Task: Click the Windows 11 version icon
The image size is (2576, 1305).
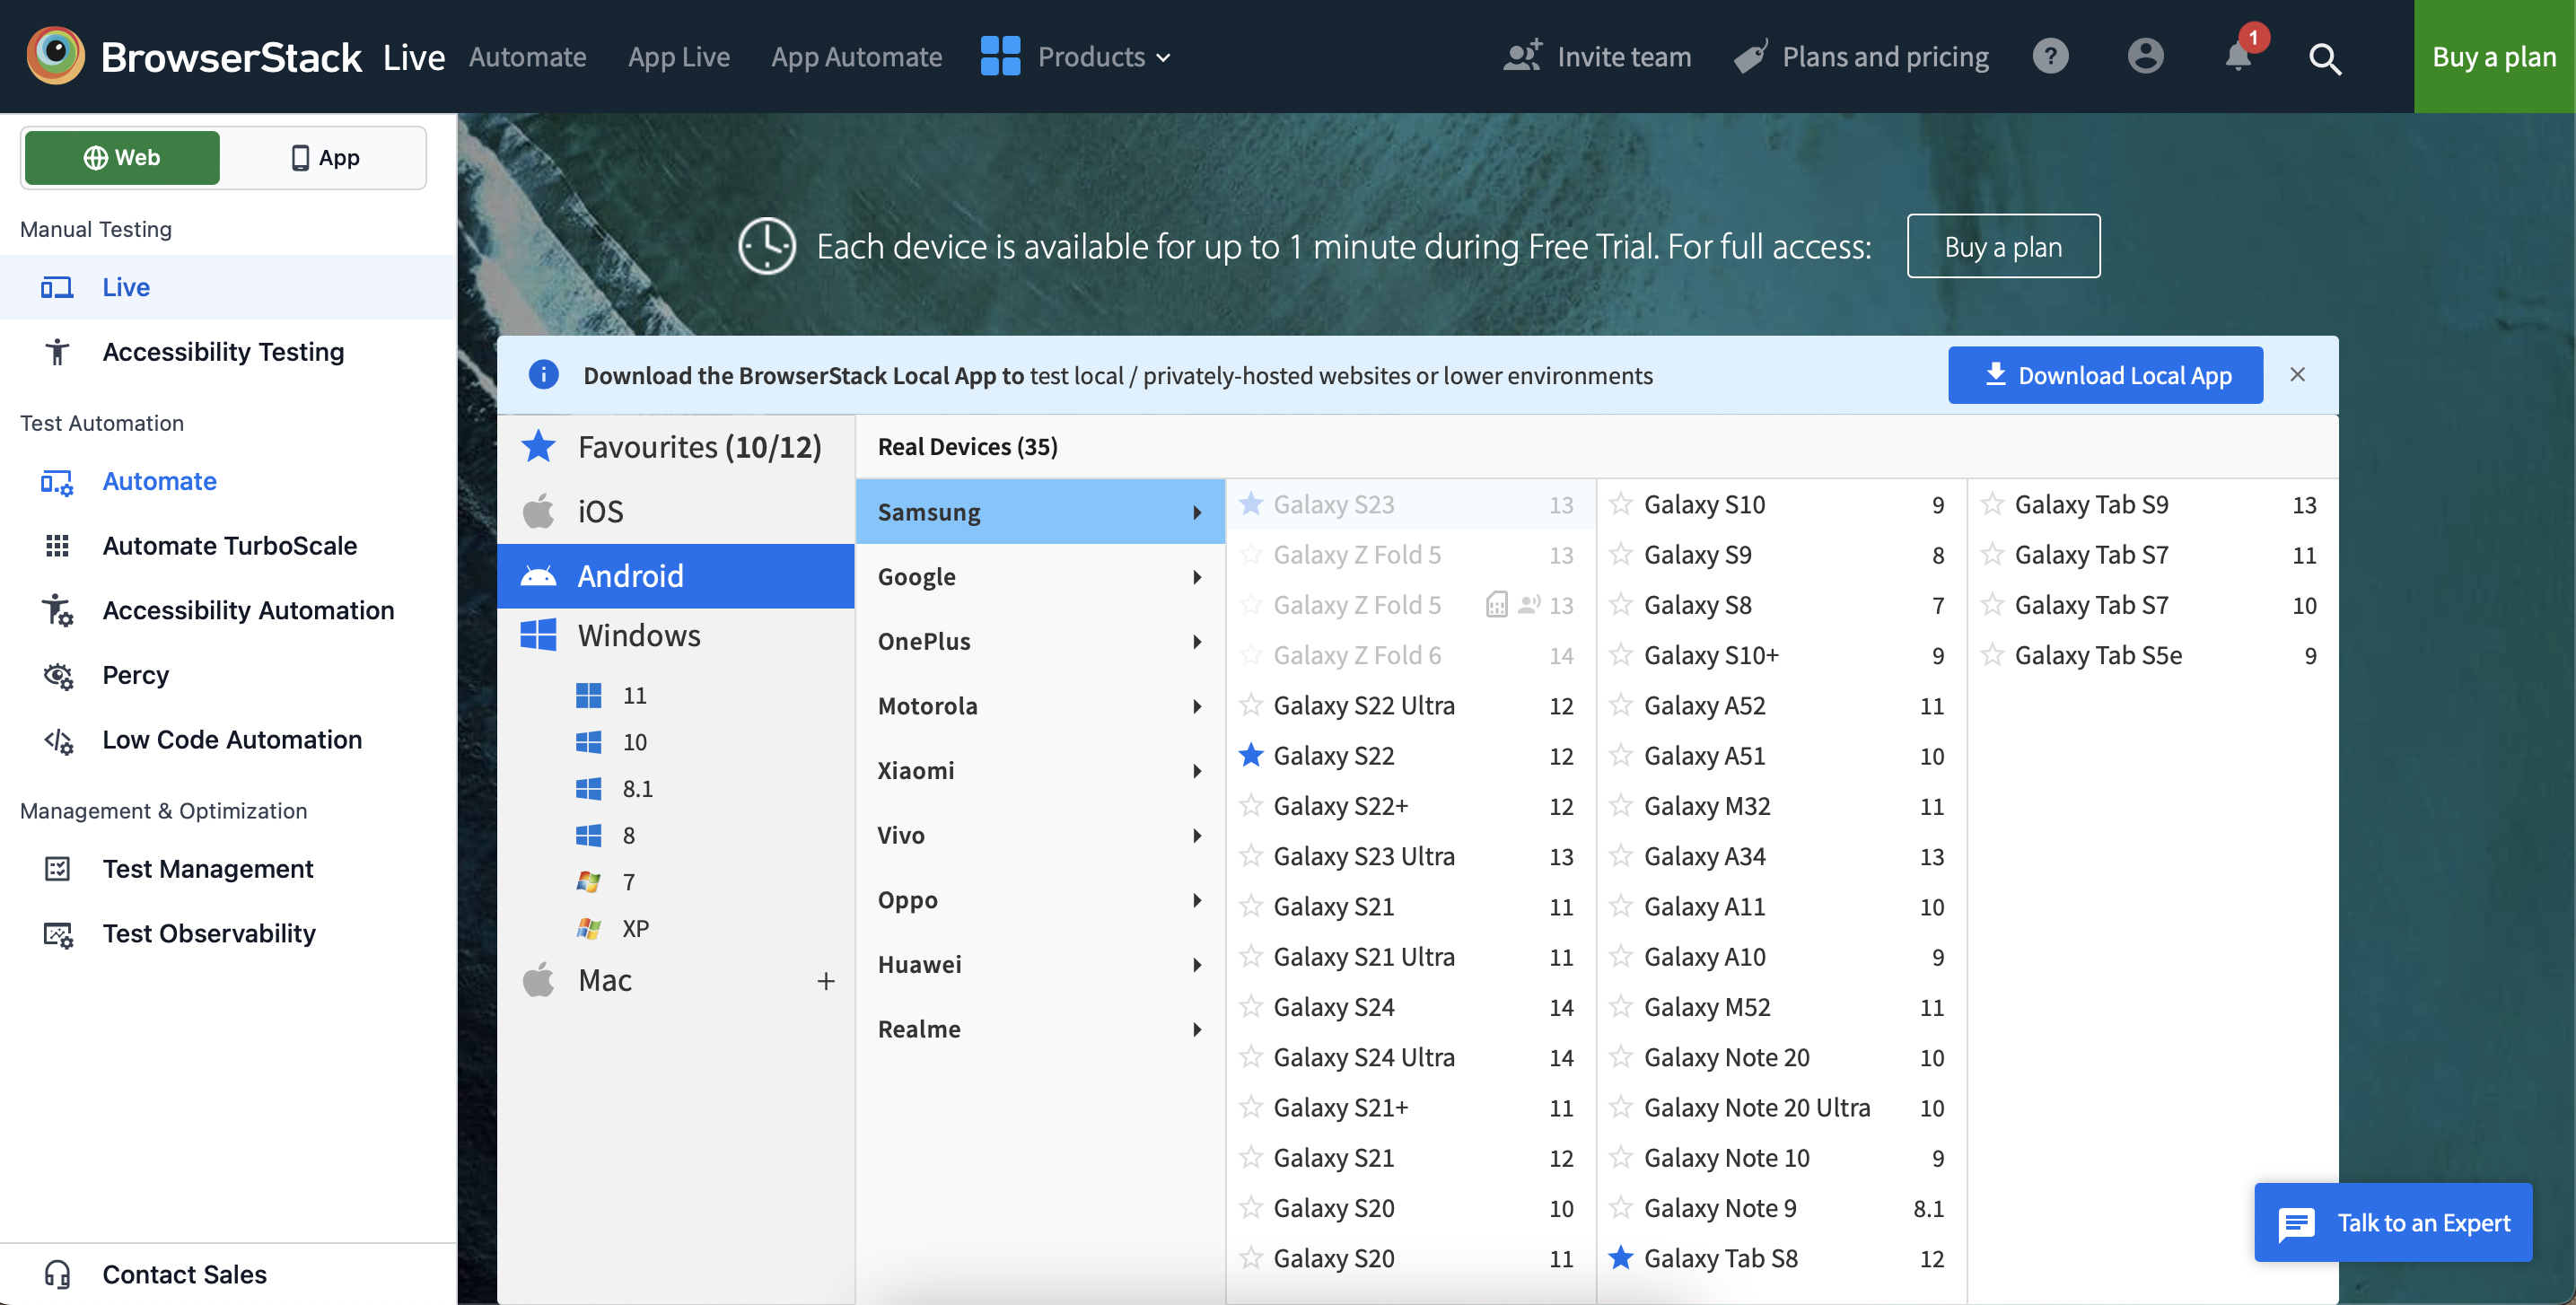Action: (589, 695)
